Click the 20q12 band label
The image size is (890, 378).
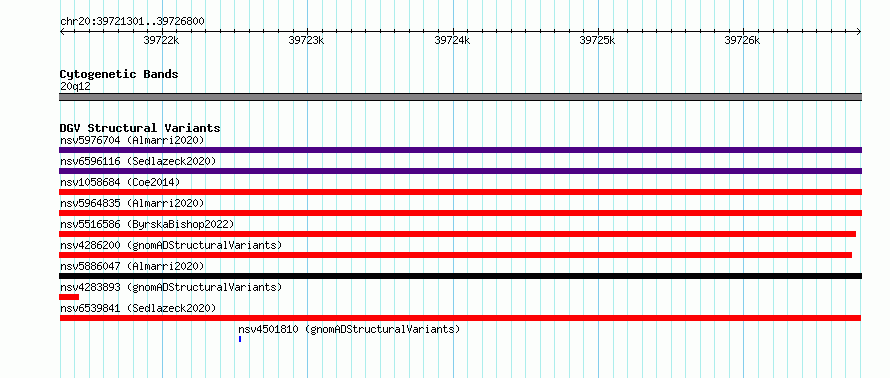tap(75, 87)
